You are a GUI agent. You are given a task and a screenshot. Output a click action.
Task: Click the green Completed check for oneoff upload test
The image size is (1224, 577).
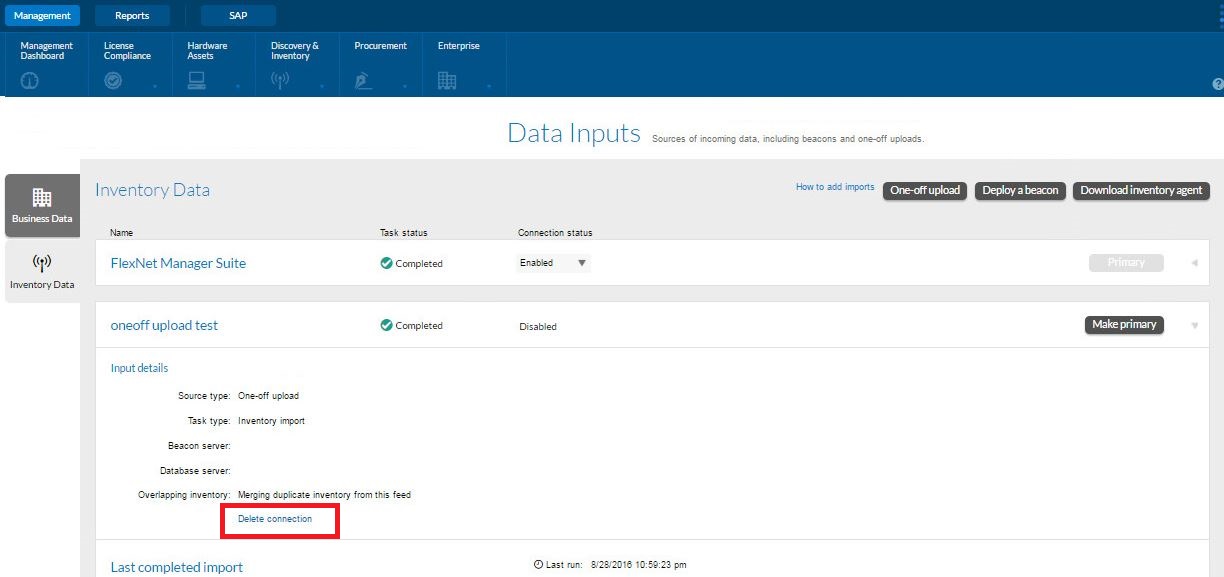tap(386, 326)
